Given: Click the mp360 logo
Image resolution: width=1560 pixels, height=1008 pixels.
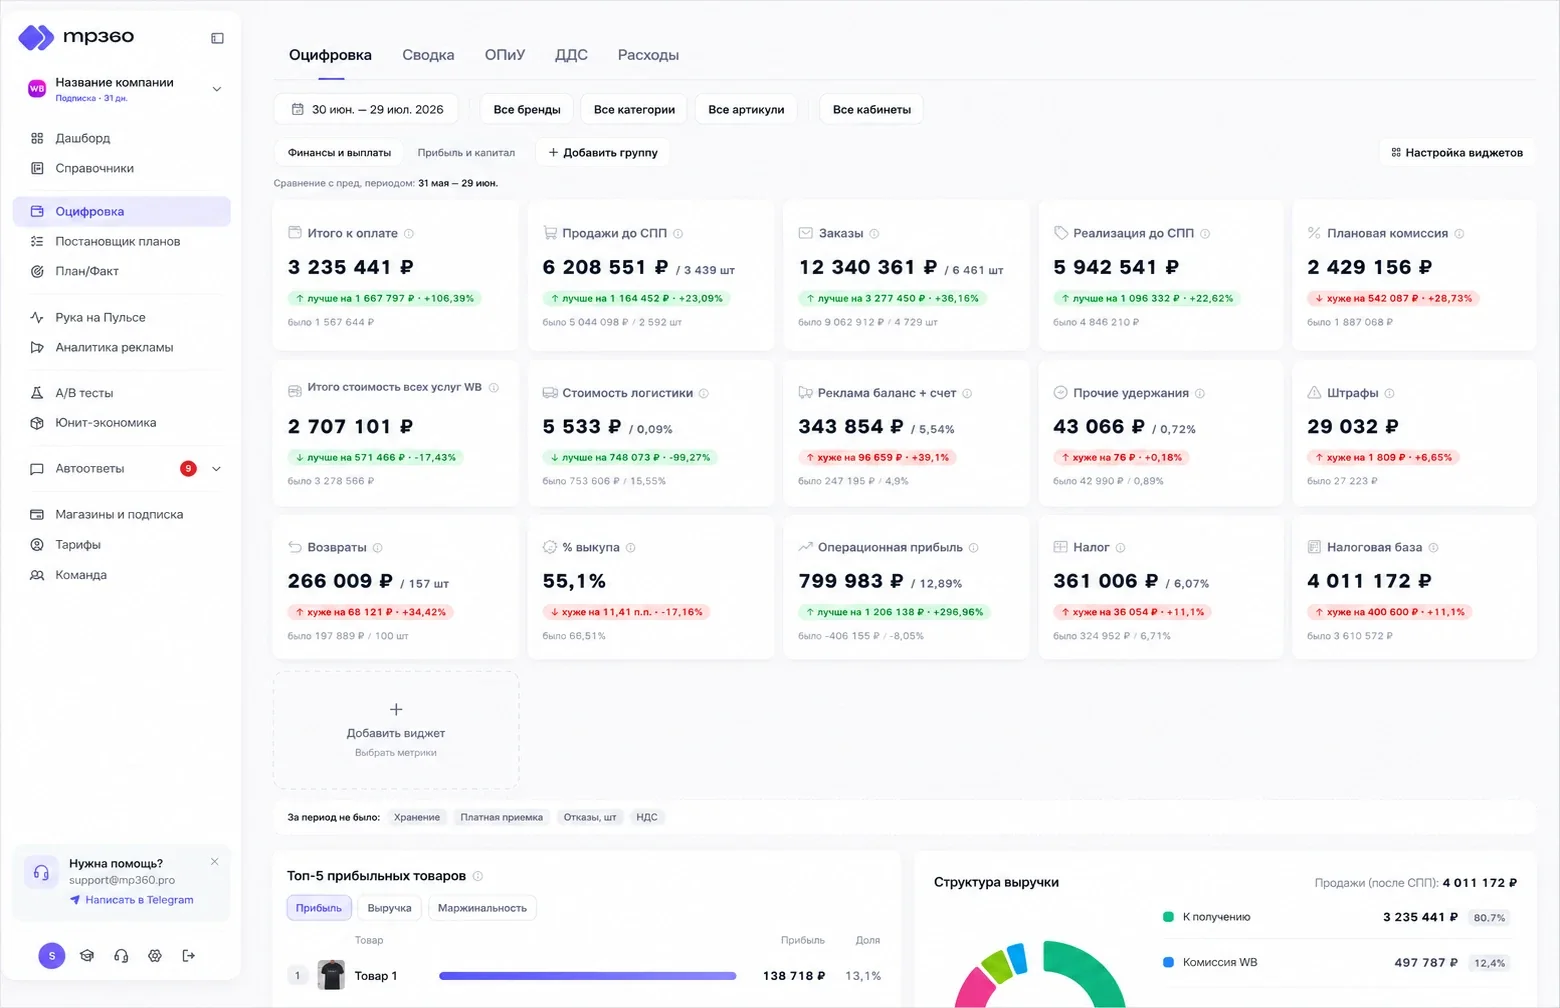Looking at the screenshot, I should (x=76, y=37).
